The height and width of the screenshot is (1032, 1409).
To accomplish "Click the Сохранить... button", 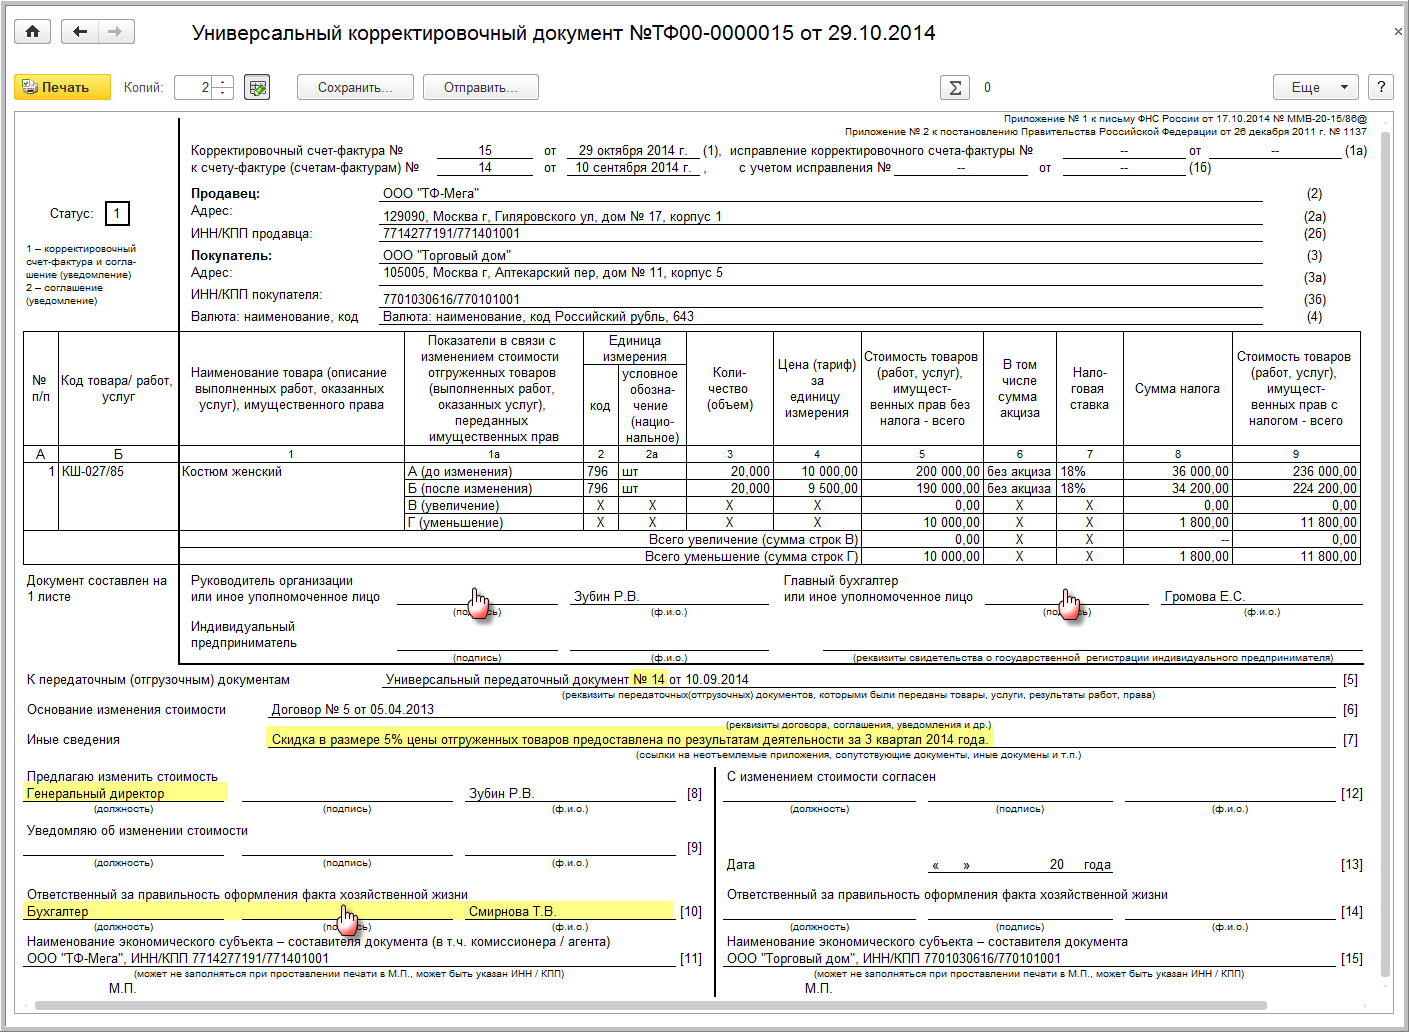I will pos(355,87).
